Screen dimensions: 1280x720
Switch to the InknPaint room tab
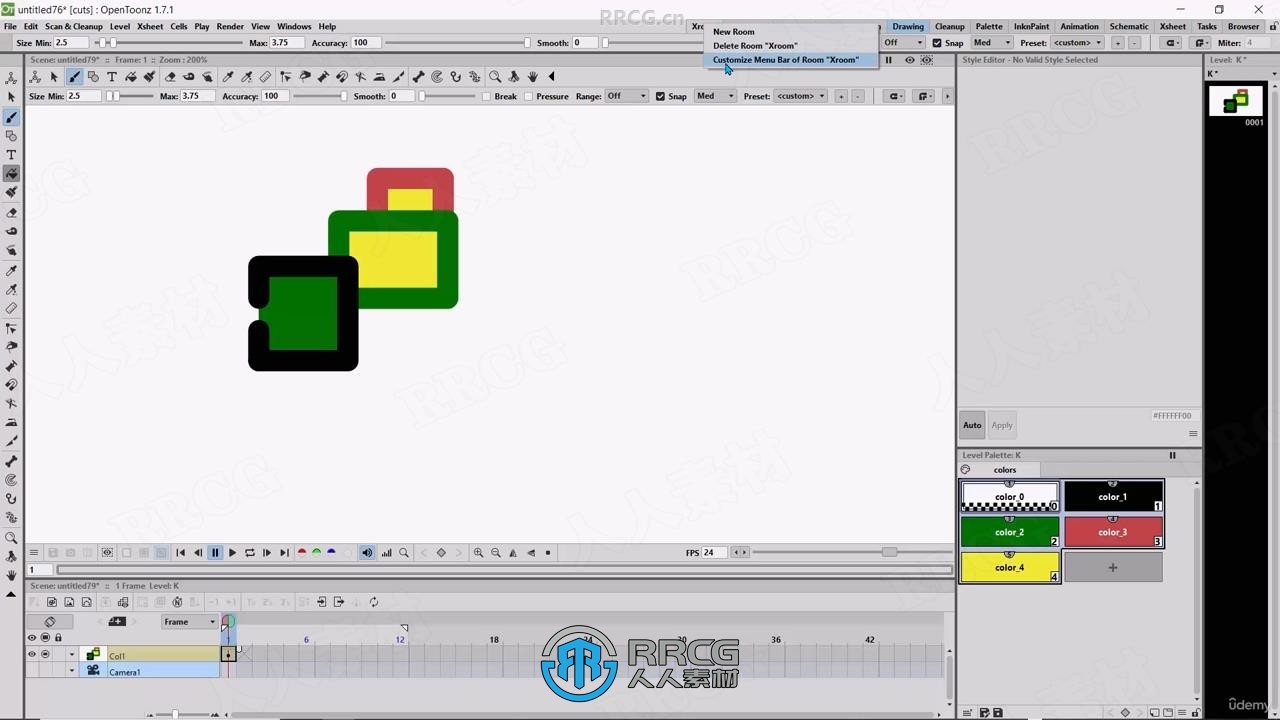coord(1031,26)
